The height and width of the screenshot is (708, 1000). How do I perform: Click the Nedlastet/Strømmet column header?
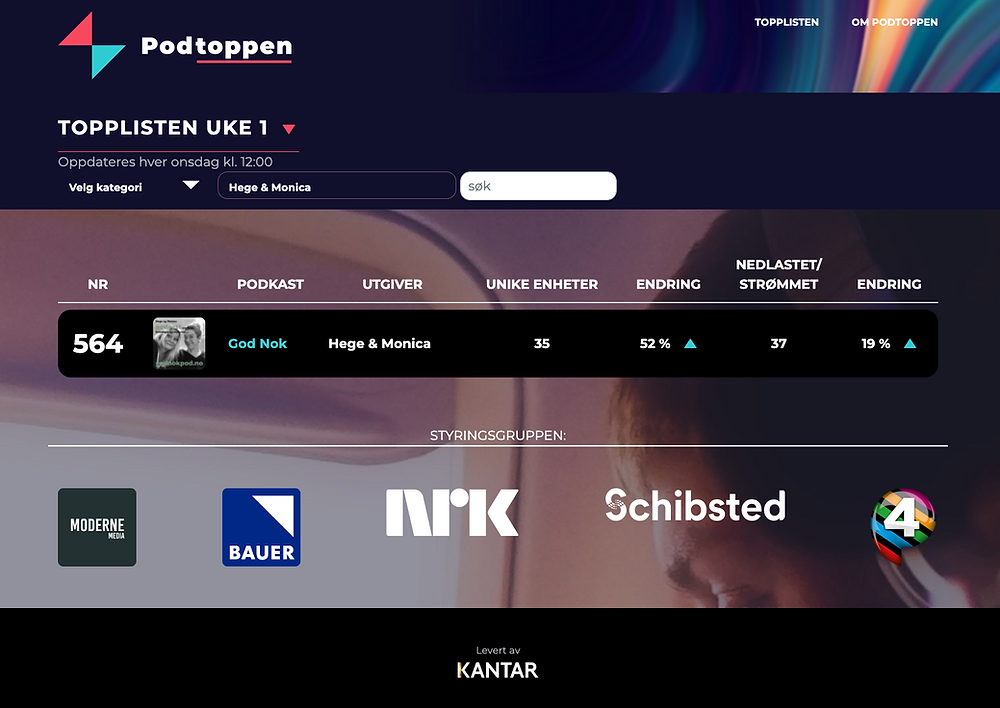(779, 274)
